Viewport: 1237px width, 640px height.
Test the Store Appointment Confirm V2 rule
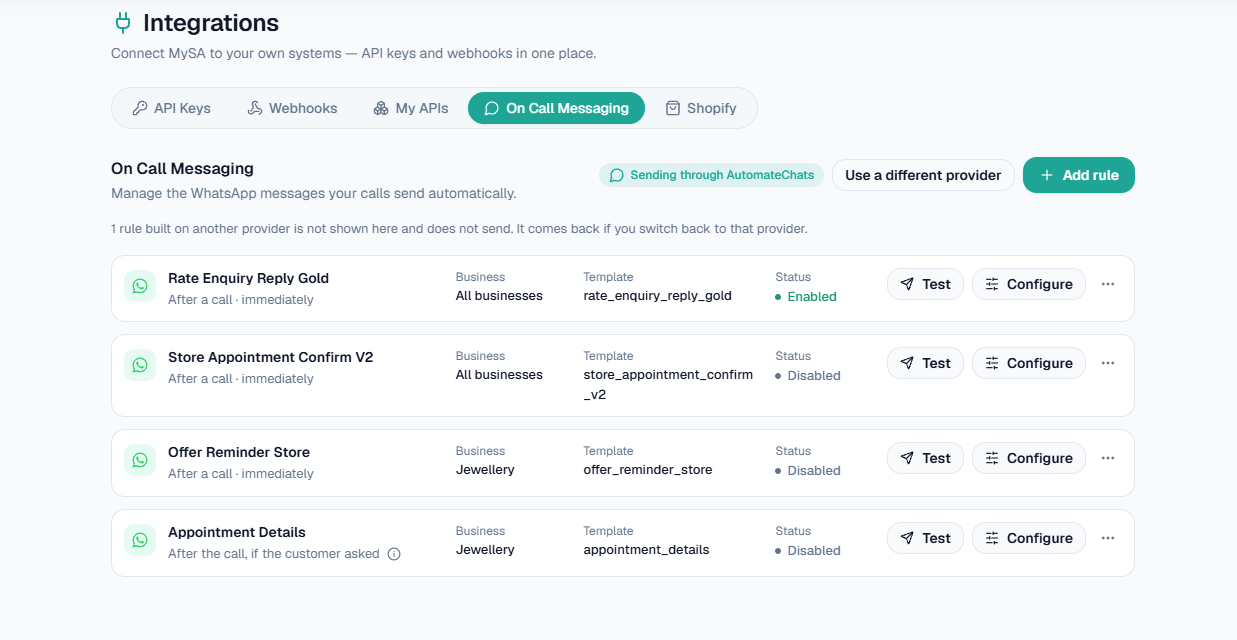coord(925,363)
